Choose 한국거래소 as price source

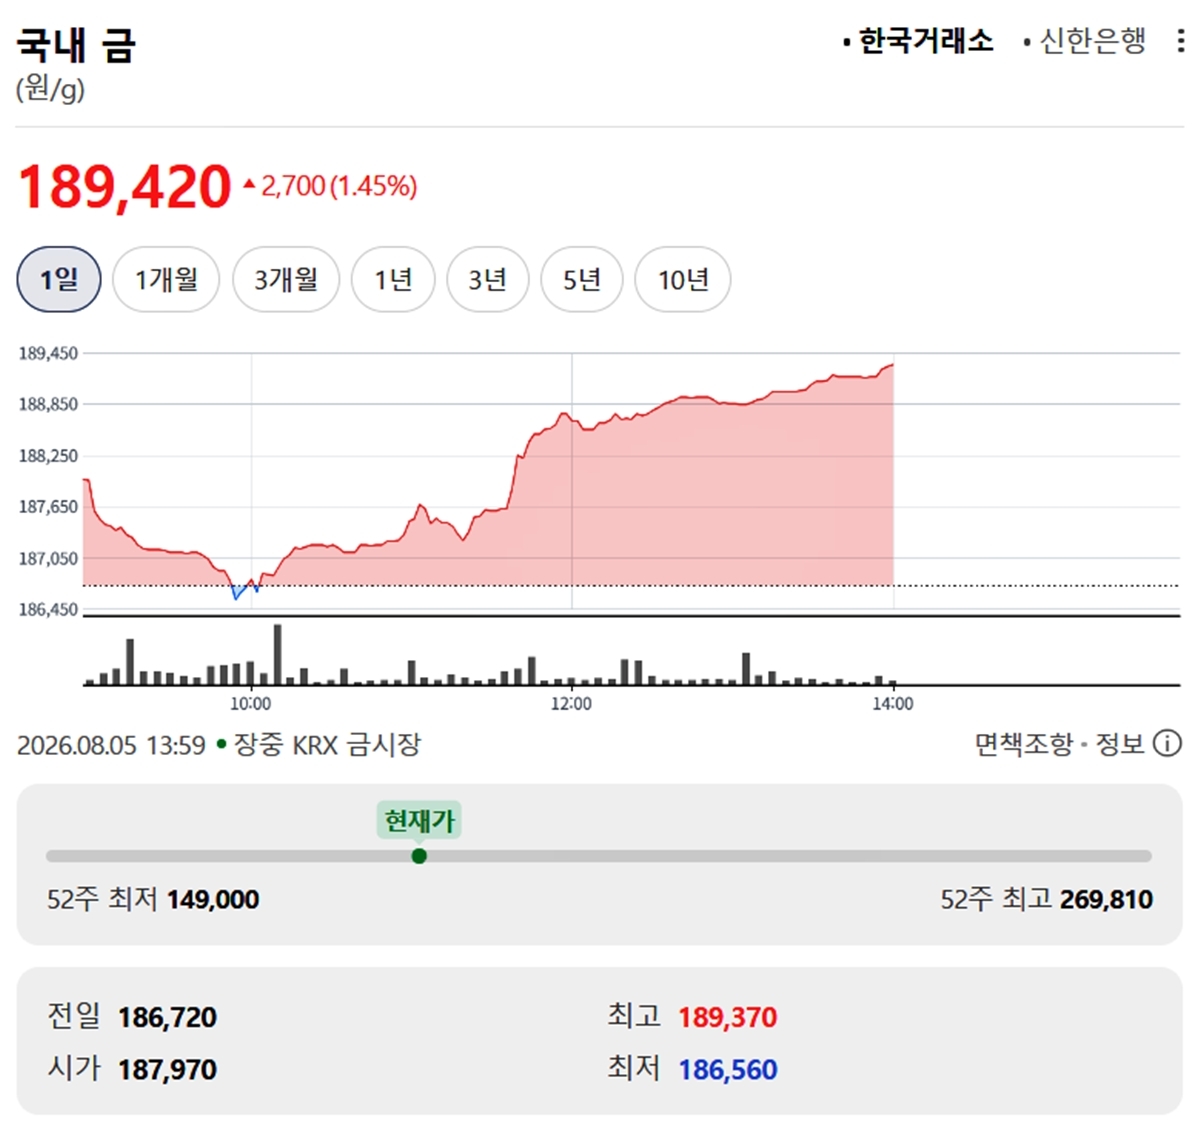[918, 41]
